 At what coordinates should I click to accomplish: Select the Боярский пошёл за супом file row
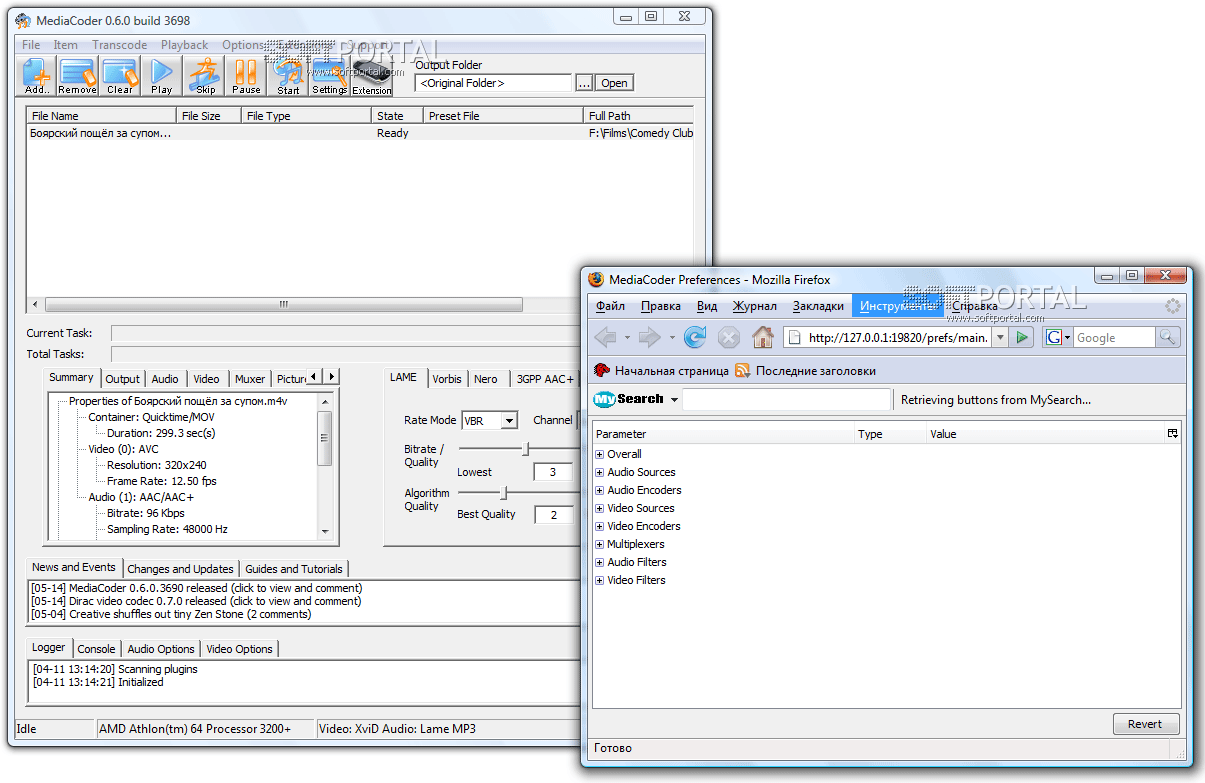[360, 133]
